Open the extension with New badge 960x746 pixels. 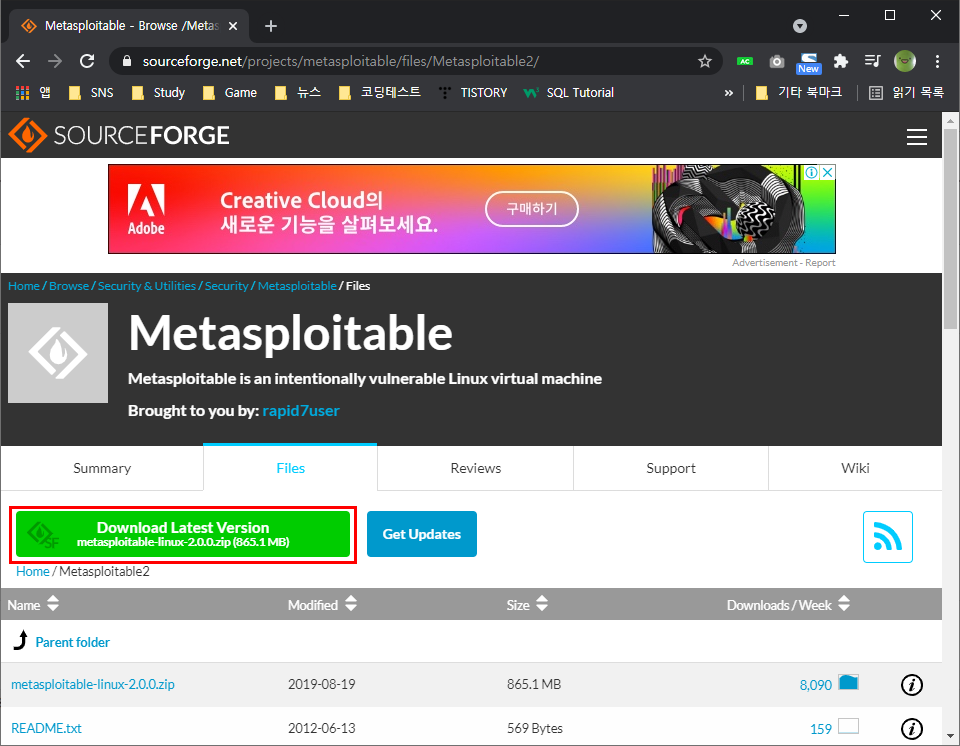pos(809,63)
